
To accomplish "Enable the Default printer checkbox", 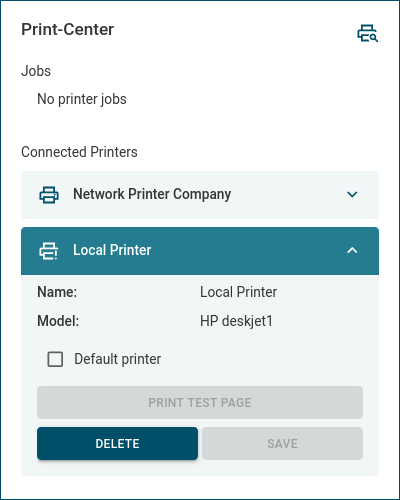I will [x=55, y=359].
